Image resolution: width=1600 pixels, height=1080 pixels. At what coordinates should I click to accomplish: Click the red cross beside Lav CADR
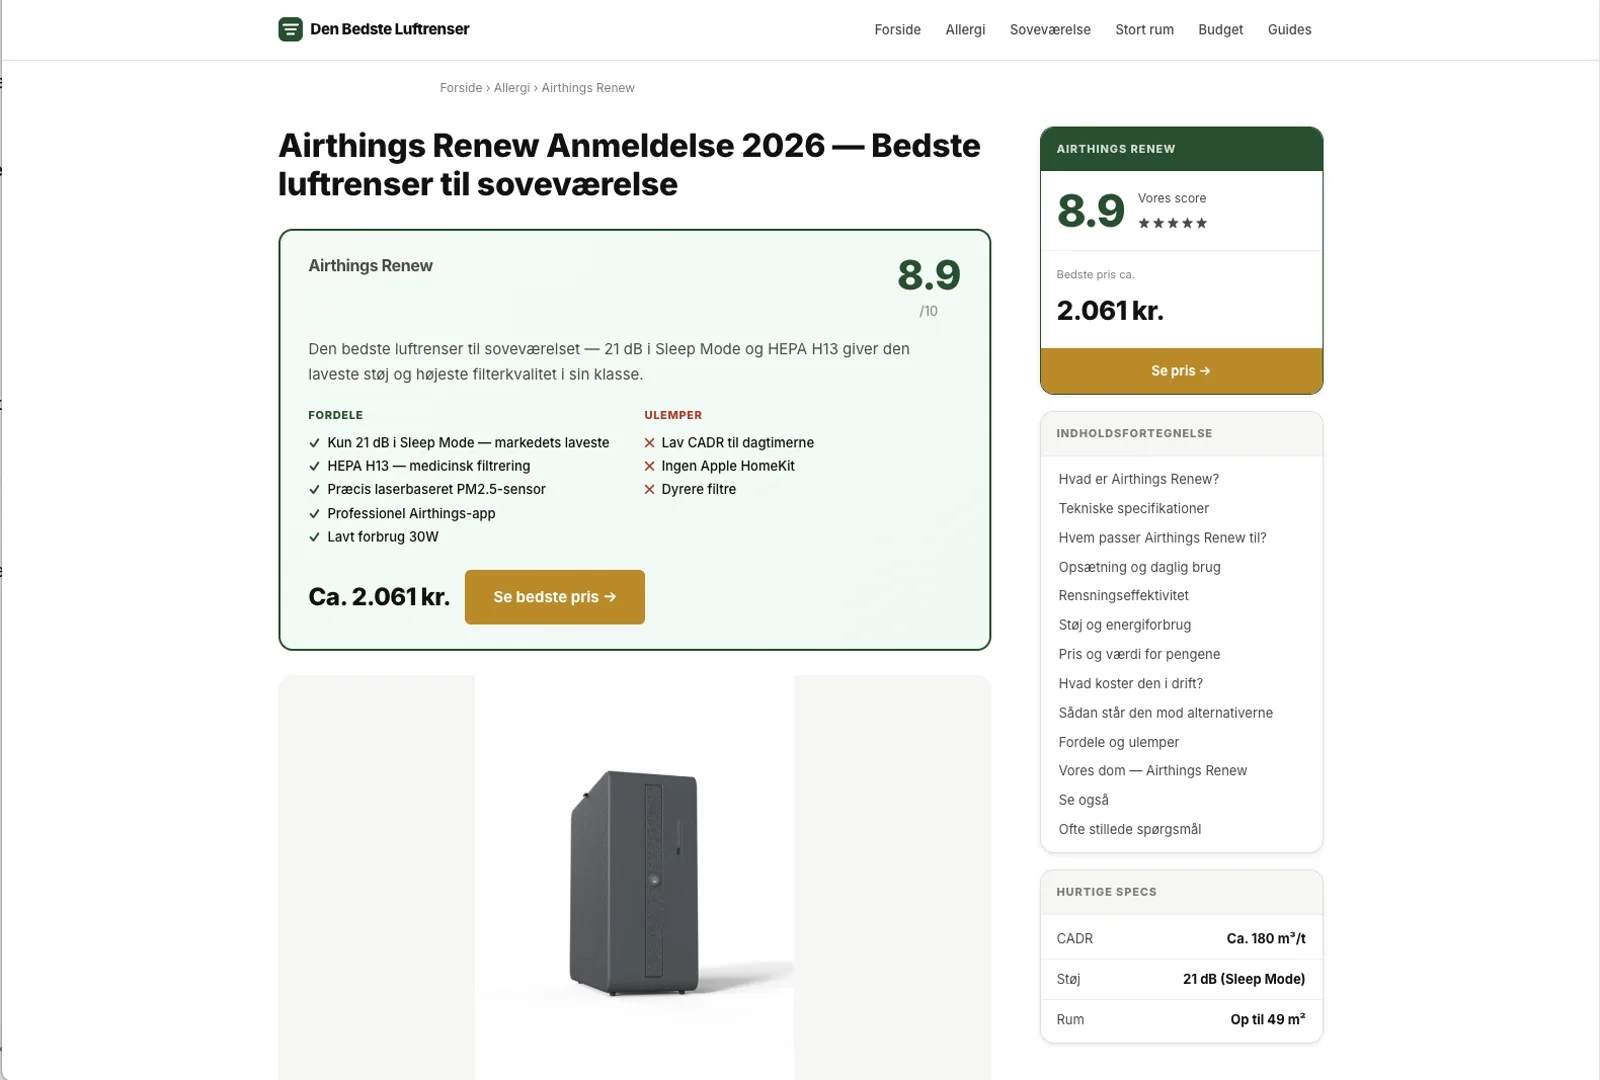(x=650, y=443)
